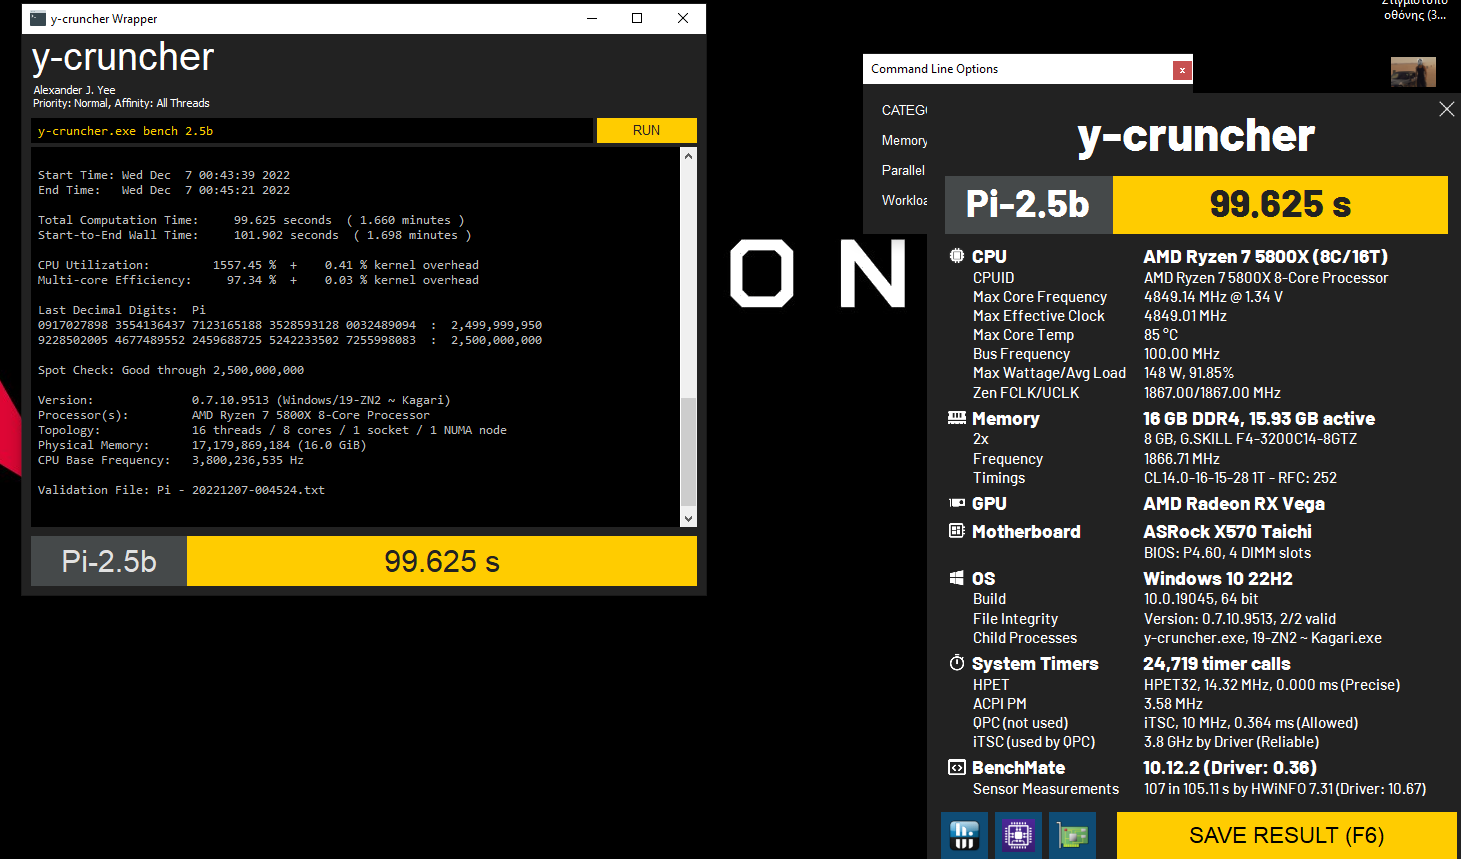1461x859 pixels.
Task: Minimize the y-cruncher Wrapper window
Action: (592, 18)
